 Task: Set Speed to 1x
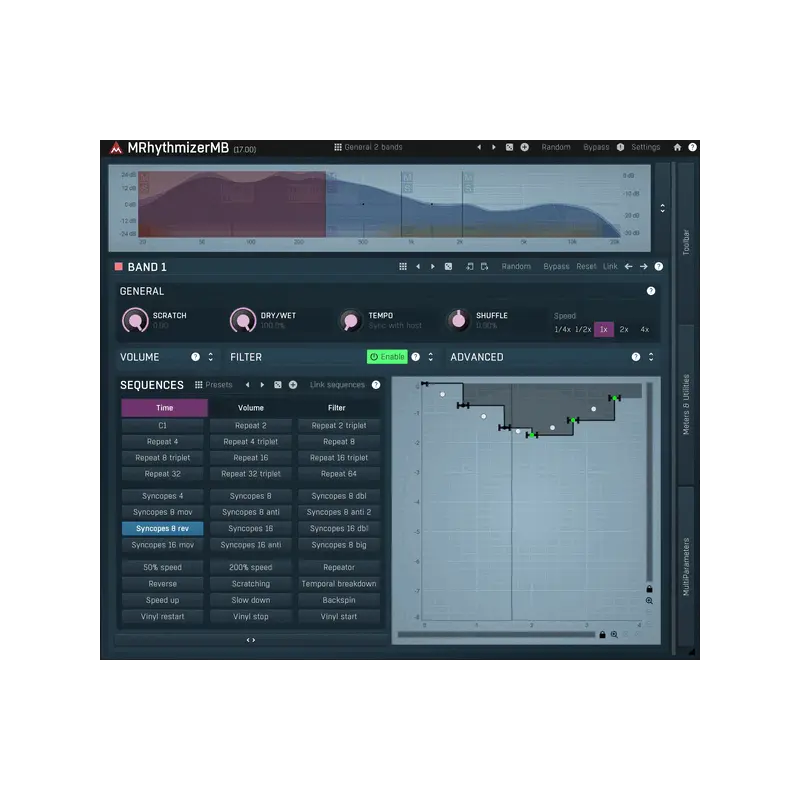(x=604, y=330)
